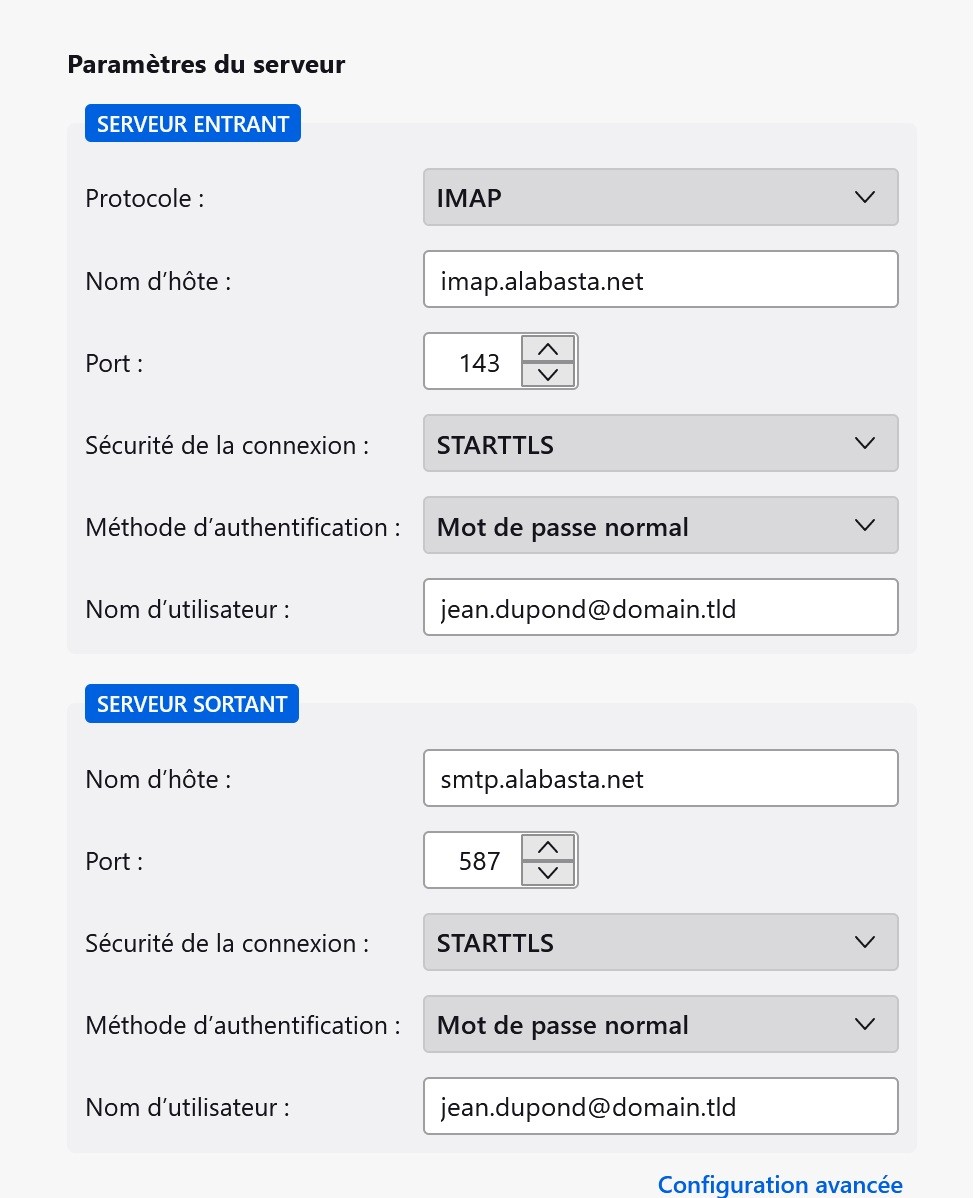Open the Protocole dropdown showing IMAP

click(x=660, y=197)
